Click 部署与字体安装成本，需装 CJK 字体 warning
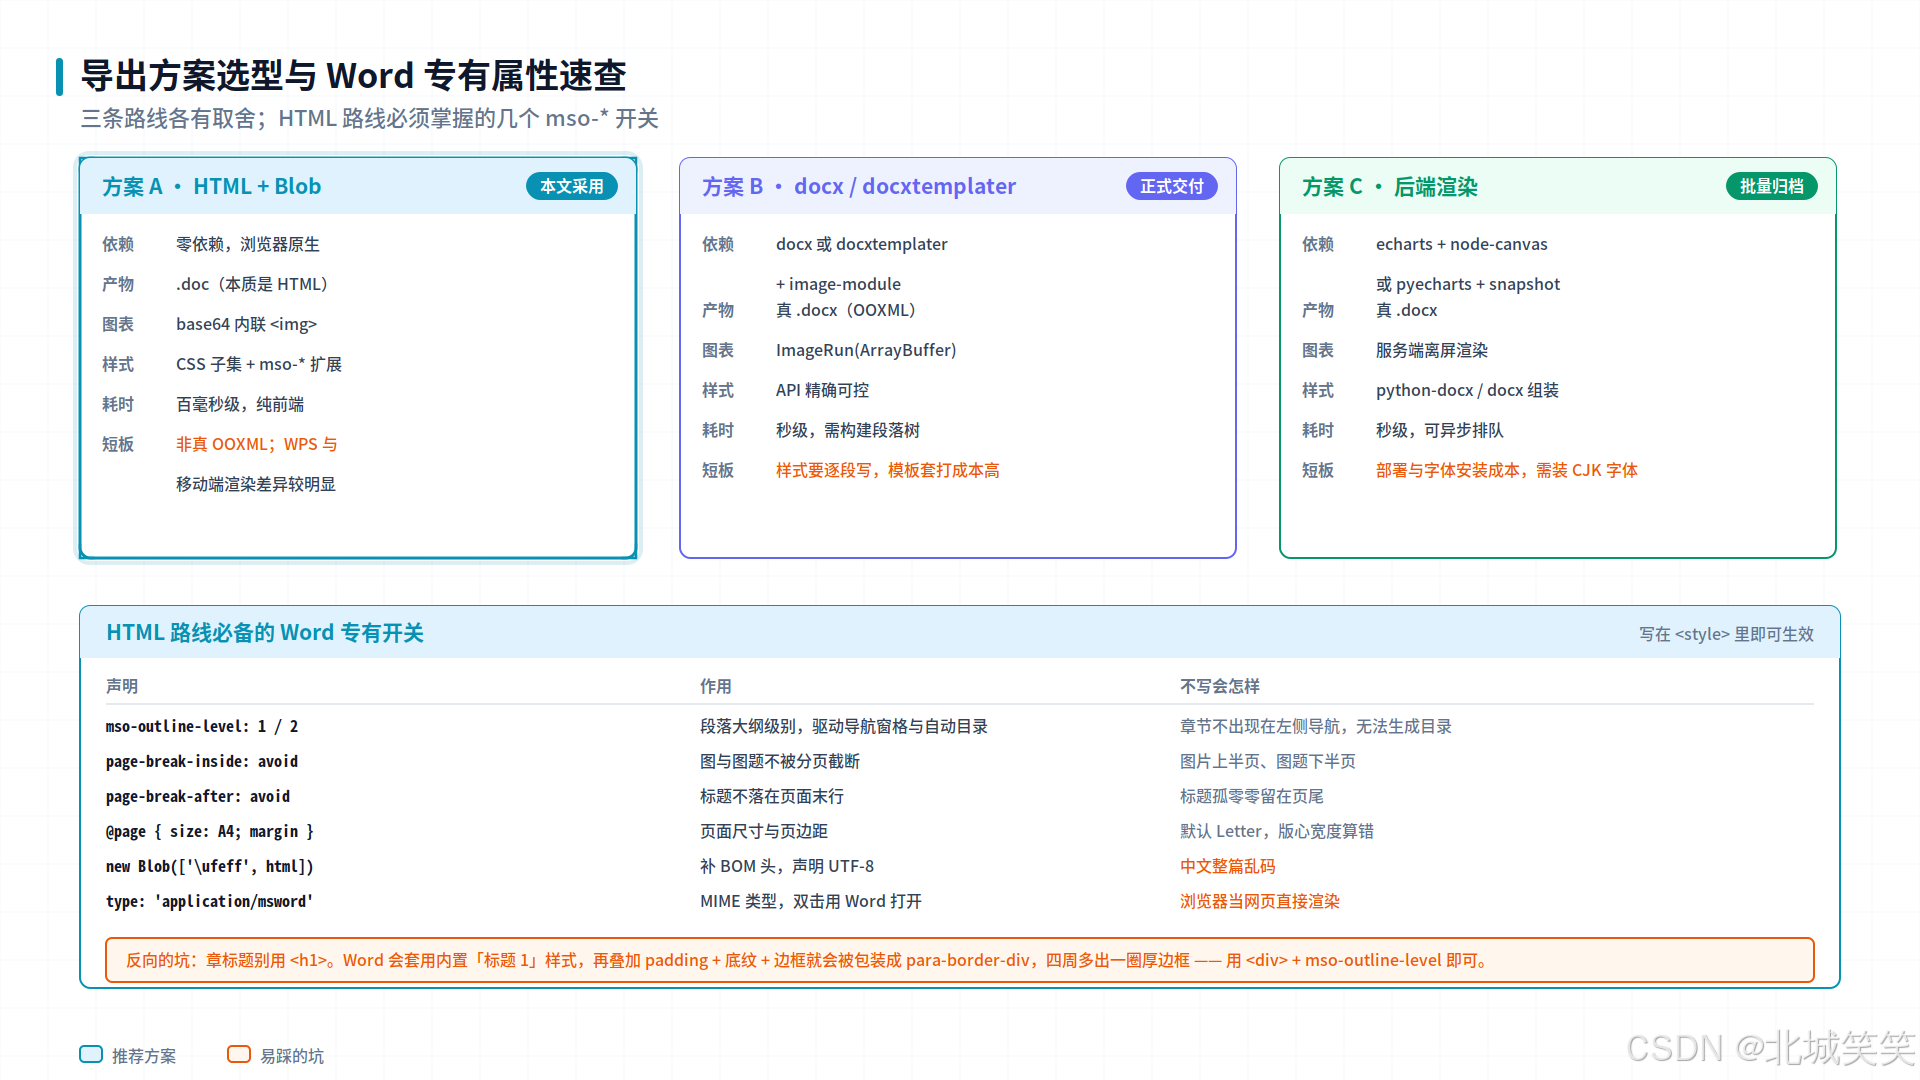This screenshot has width=1920, height=1080. point(1507,470)
